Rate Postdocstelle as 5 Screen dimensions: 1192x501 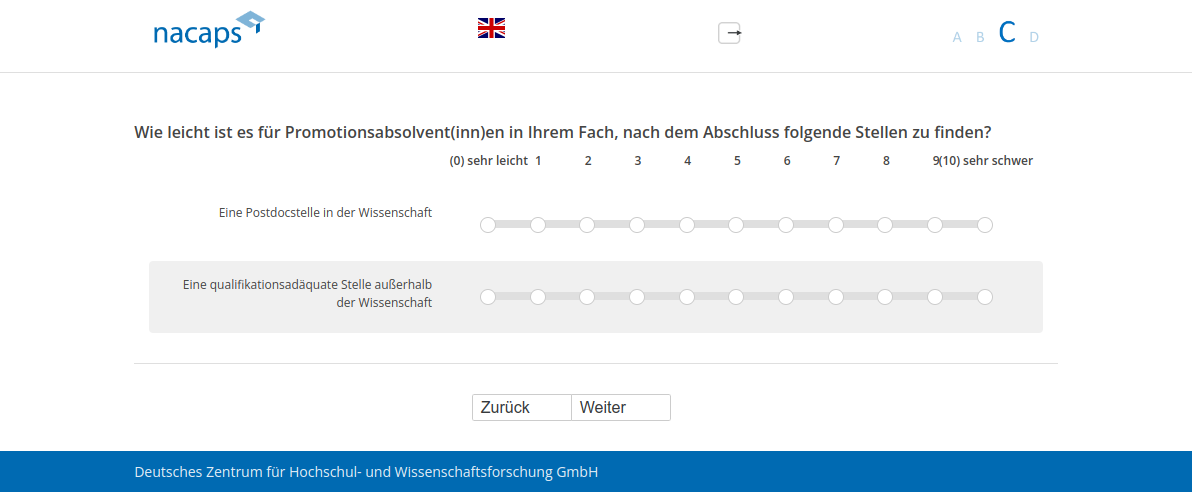tap(736, 225)
